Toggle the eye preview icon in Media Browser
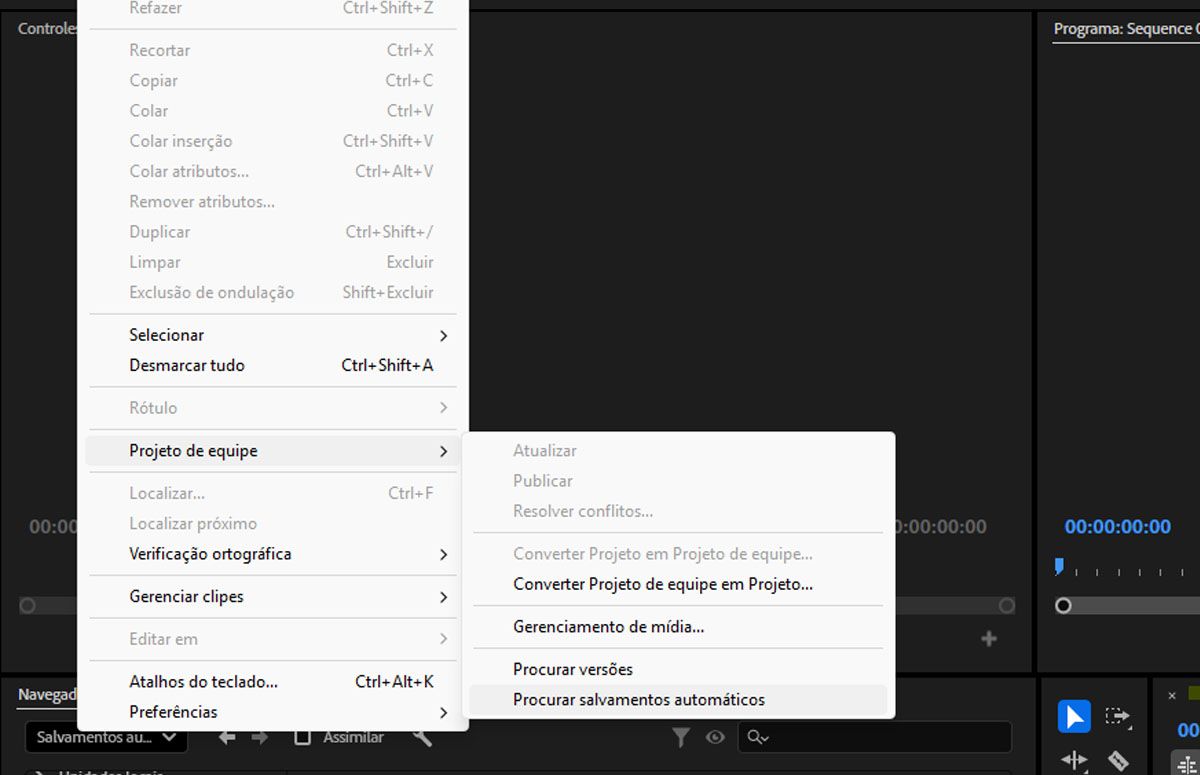The width and height of the screenshot is (1200, 775). (x=715, y=737)
